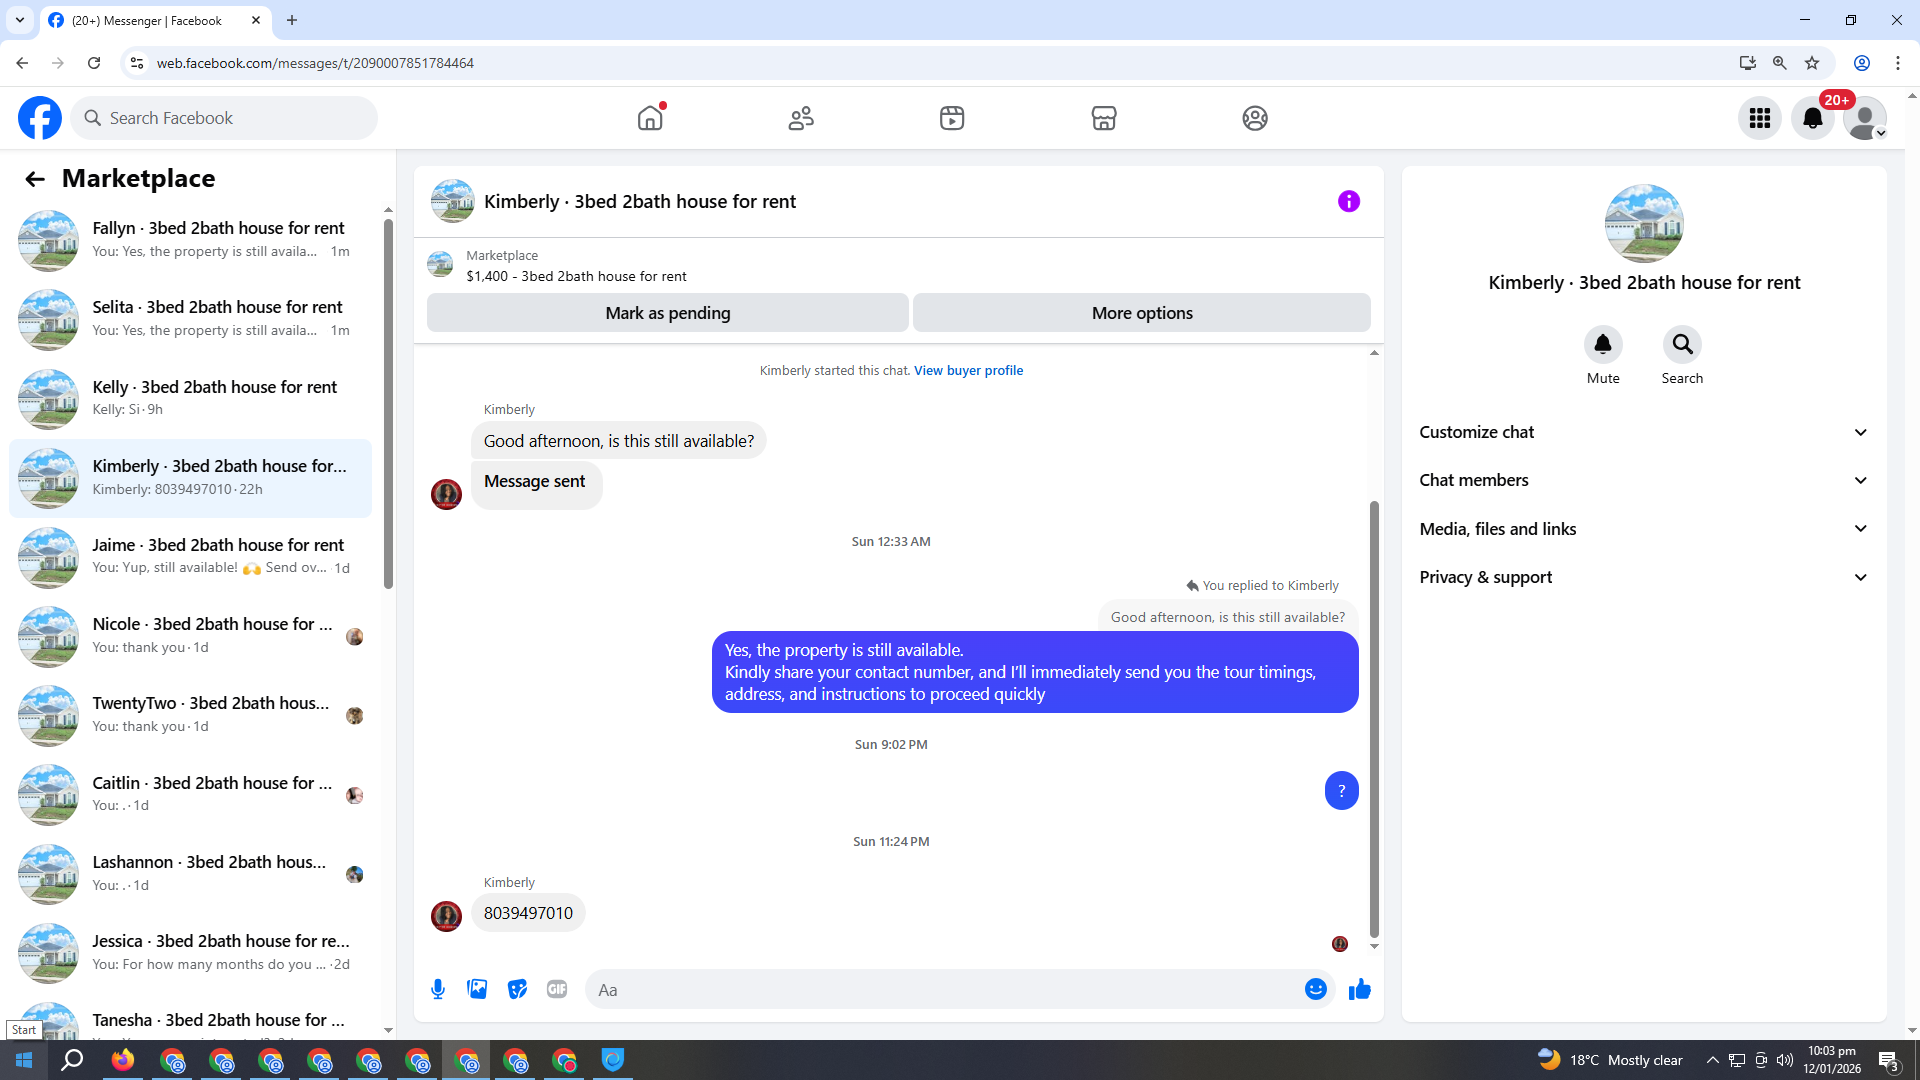The width and height of the screenshot is (1920, 1080).
Task: Mute this conversation with the bell toggle
Action: [x=1602, y=345]
